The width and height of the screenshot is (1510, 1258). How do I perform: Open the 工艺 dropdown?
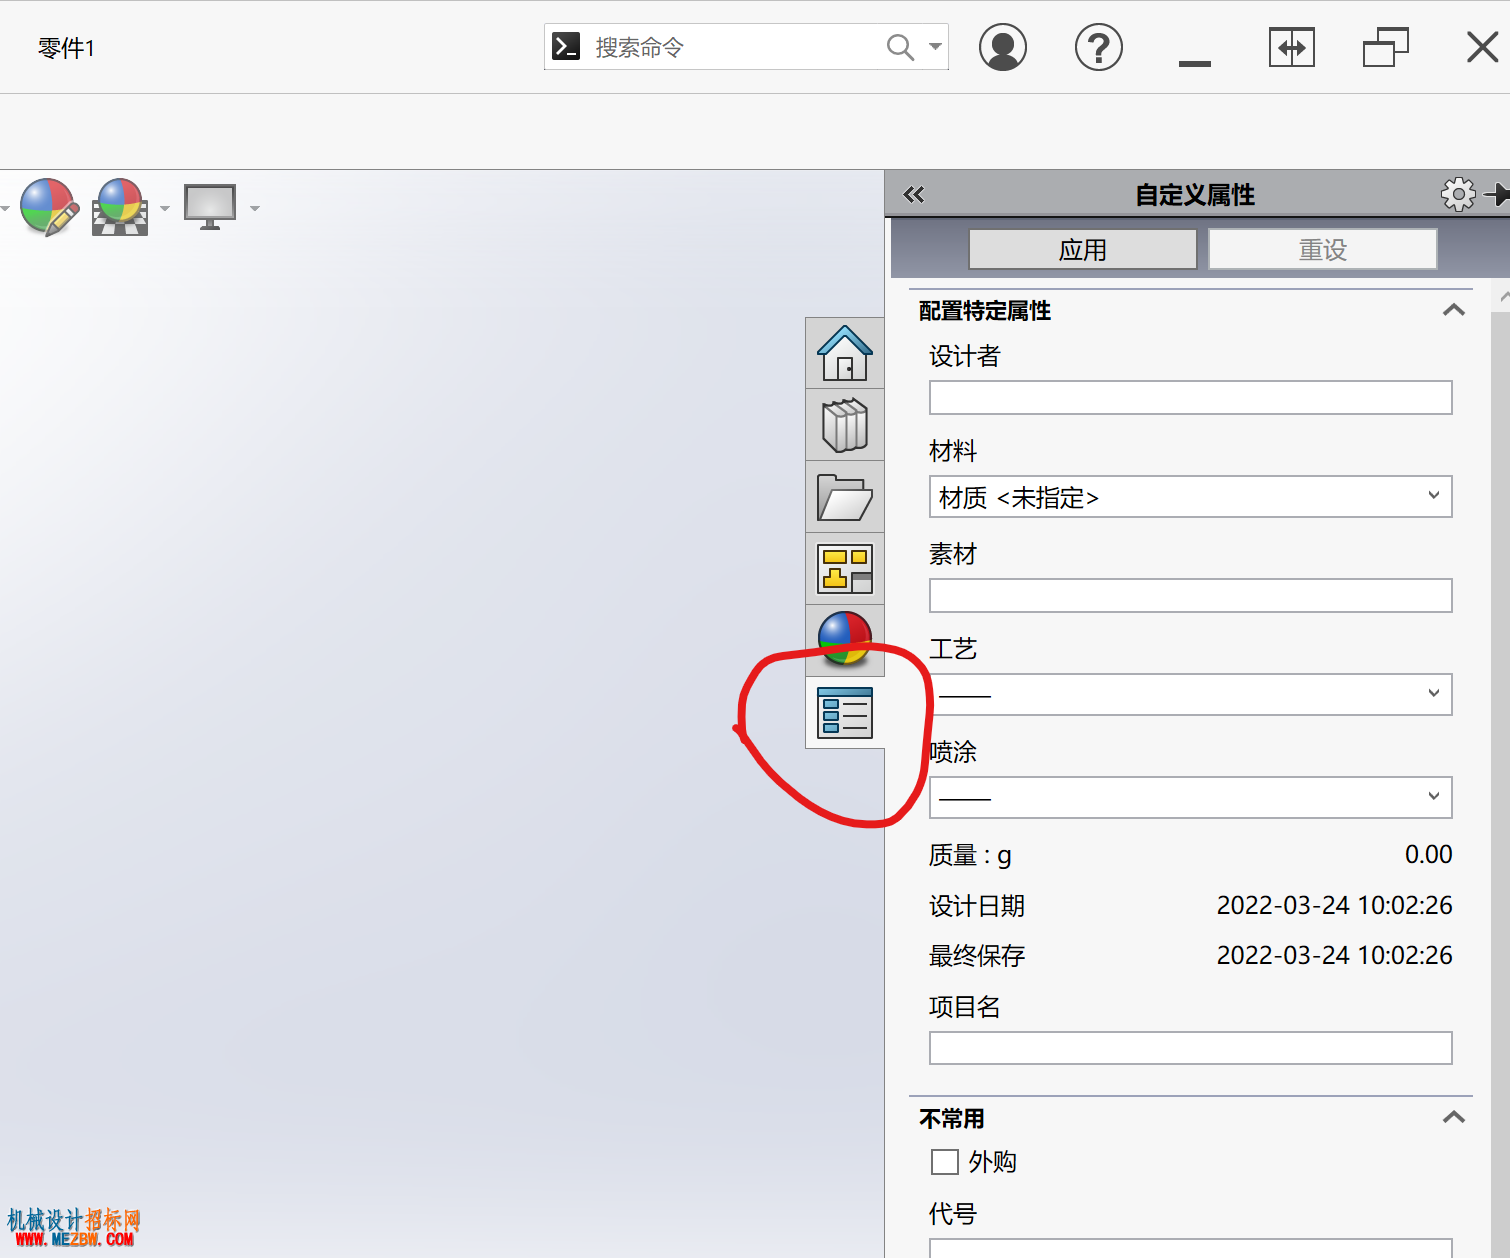tap(1191, 694)
